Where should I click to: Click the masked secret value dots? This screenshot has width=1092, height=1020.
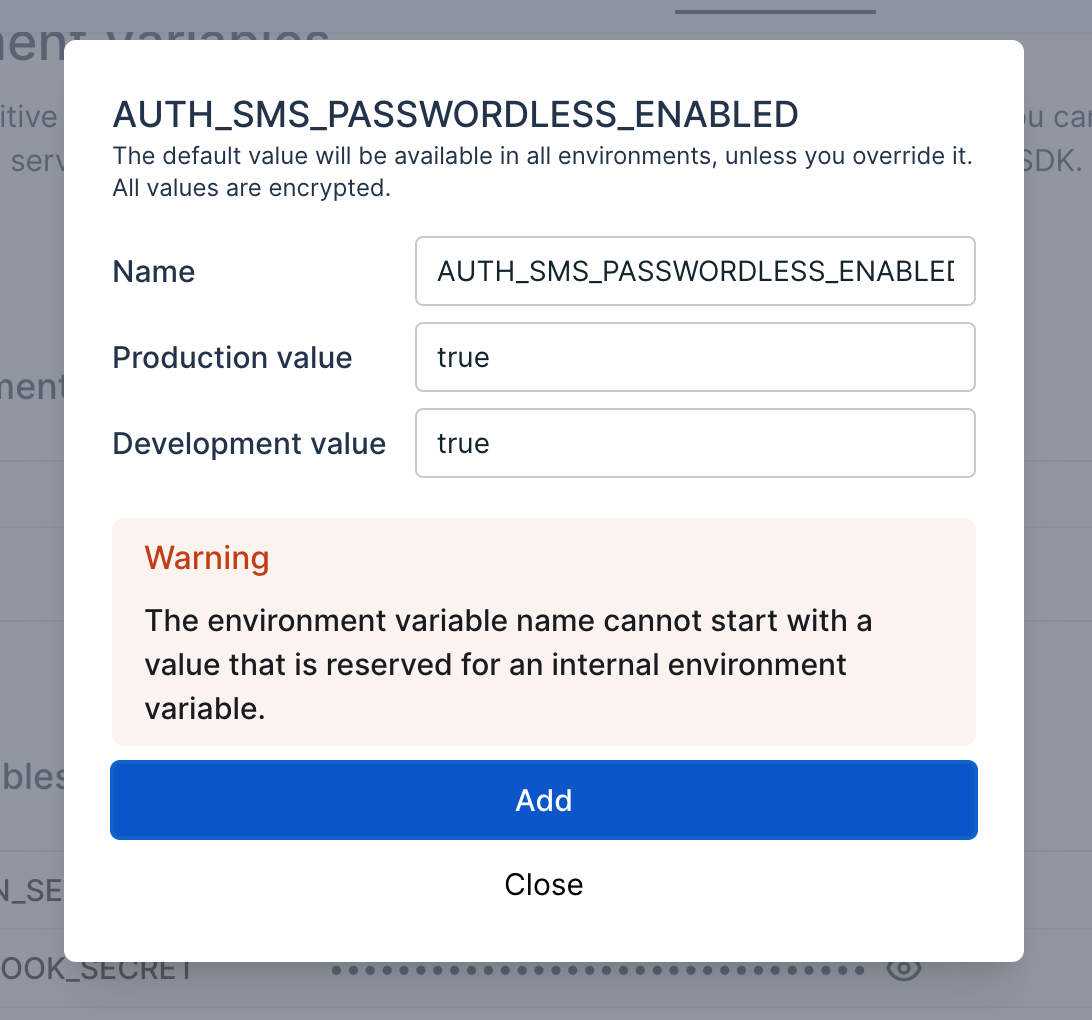click(x=598, y=970)
